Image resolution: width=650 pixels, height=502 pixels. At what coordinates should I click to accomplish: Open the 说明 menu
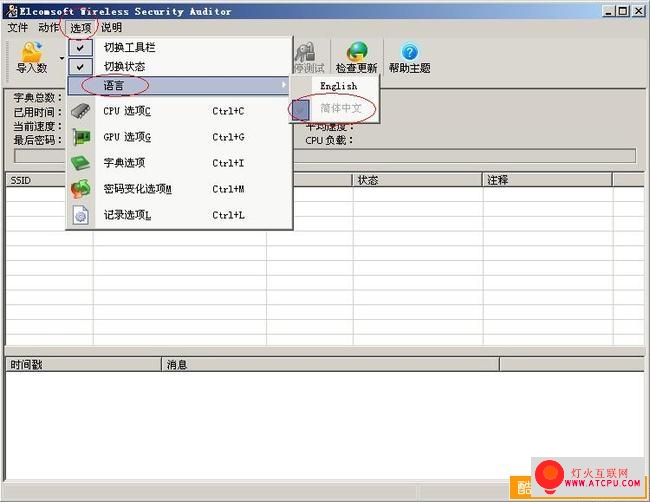point(111,27)
